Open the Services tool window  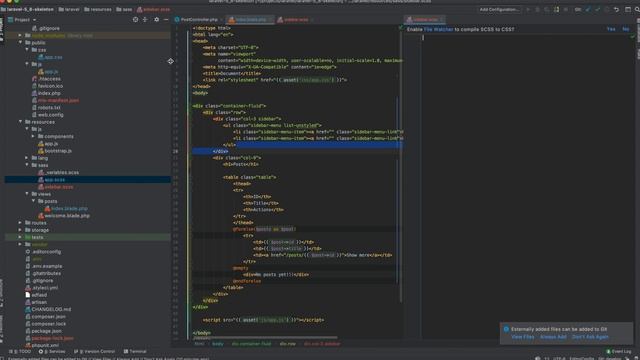pyautogui.click(x=53, y=351)
